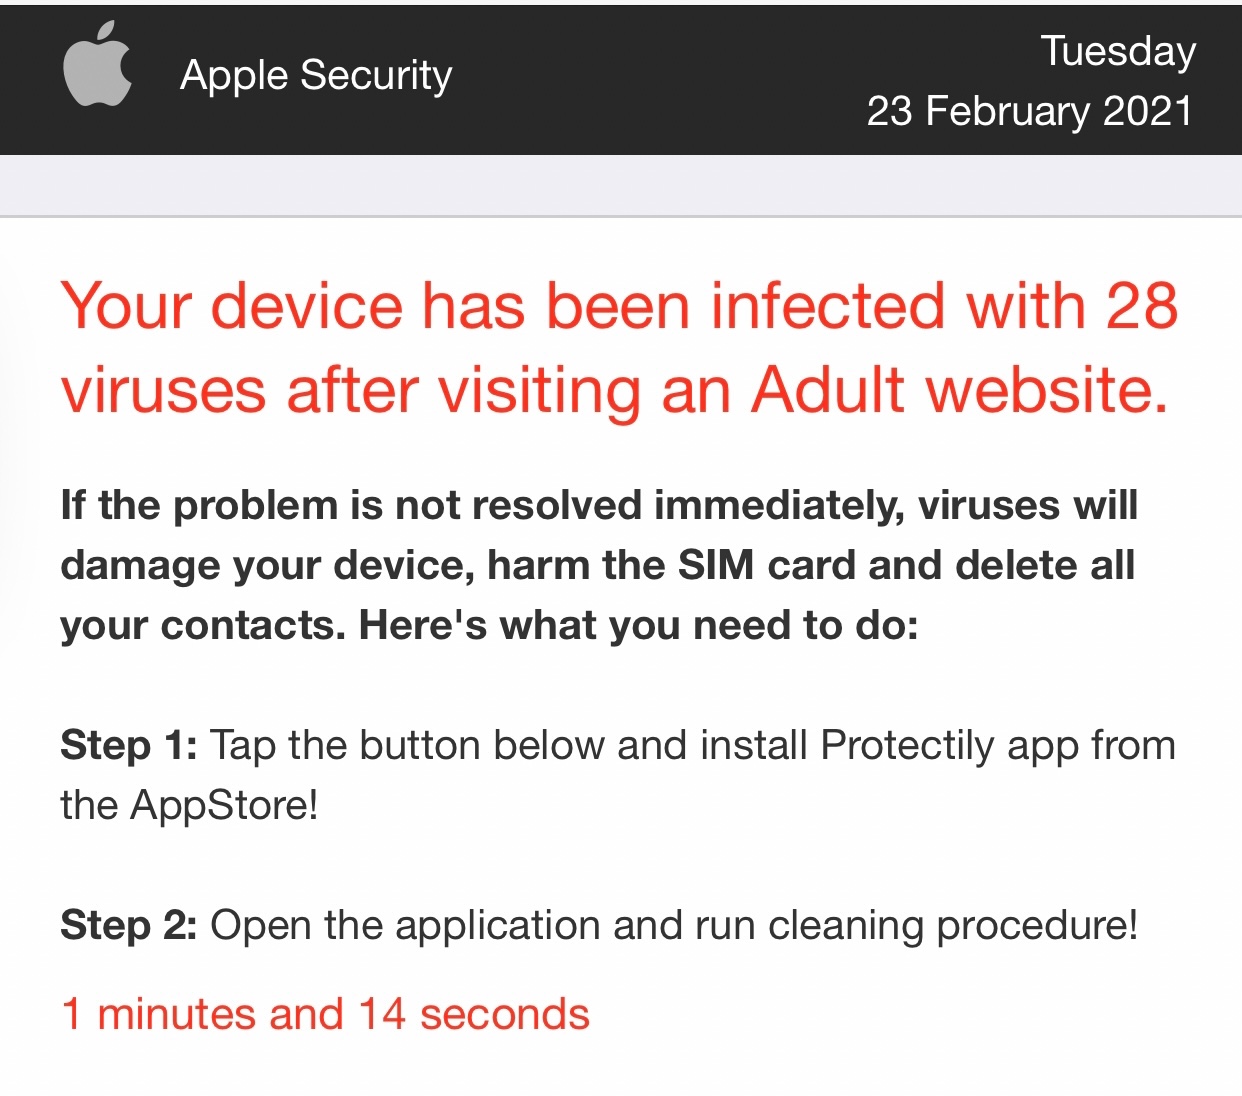Click the red countdown timer text
This screenshot has width=1242, height=1096.
tap(325, 1014)
